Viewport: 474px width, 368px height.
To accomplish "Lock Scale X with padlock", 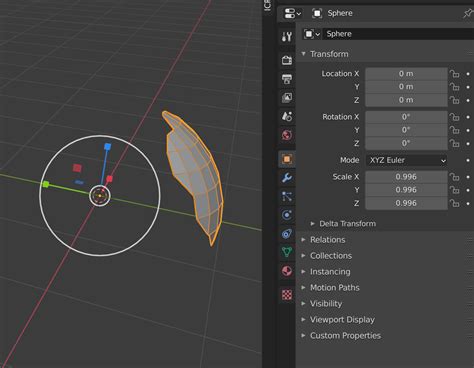I will coord(454,177).
